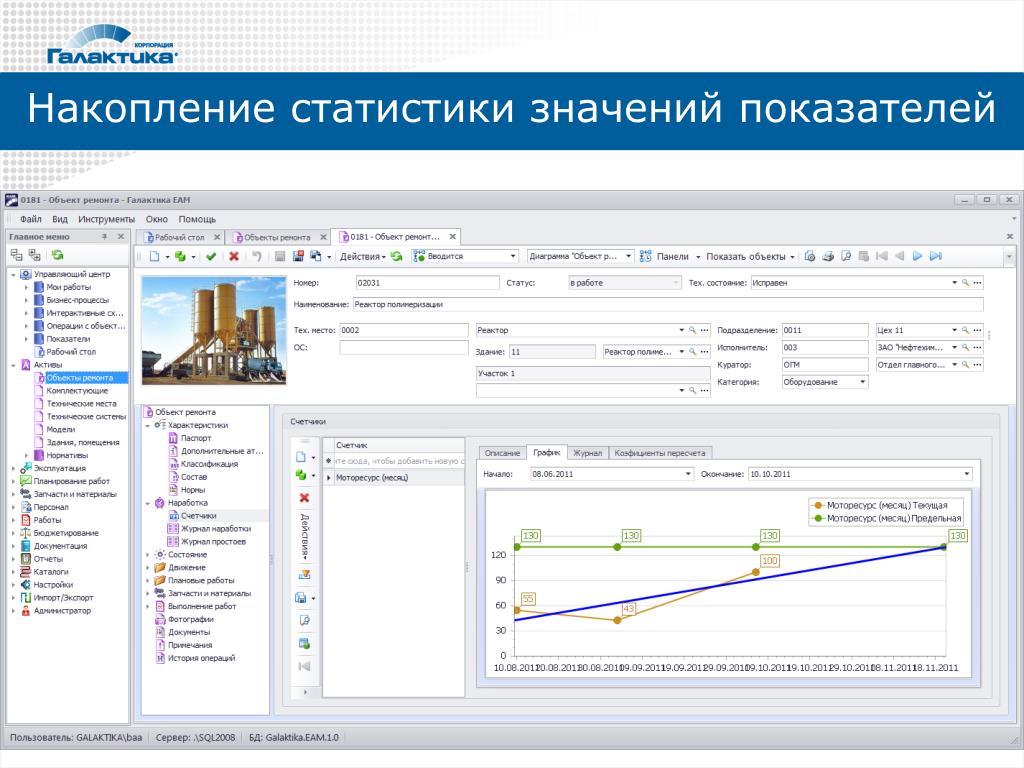
Task: Click the new counter icon in the Счетчики toolbar
Action: tap(301, 456)
